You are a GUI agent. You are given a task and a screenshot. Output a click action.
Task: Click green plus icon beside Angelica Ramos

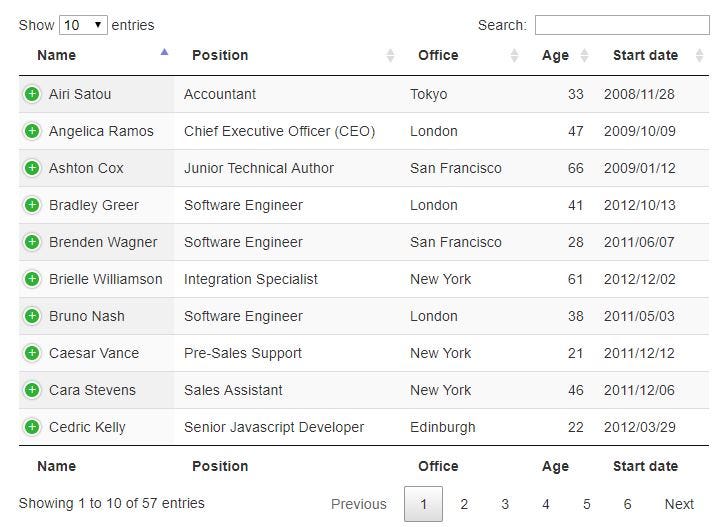coord(32,131)
